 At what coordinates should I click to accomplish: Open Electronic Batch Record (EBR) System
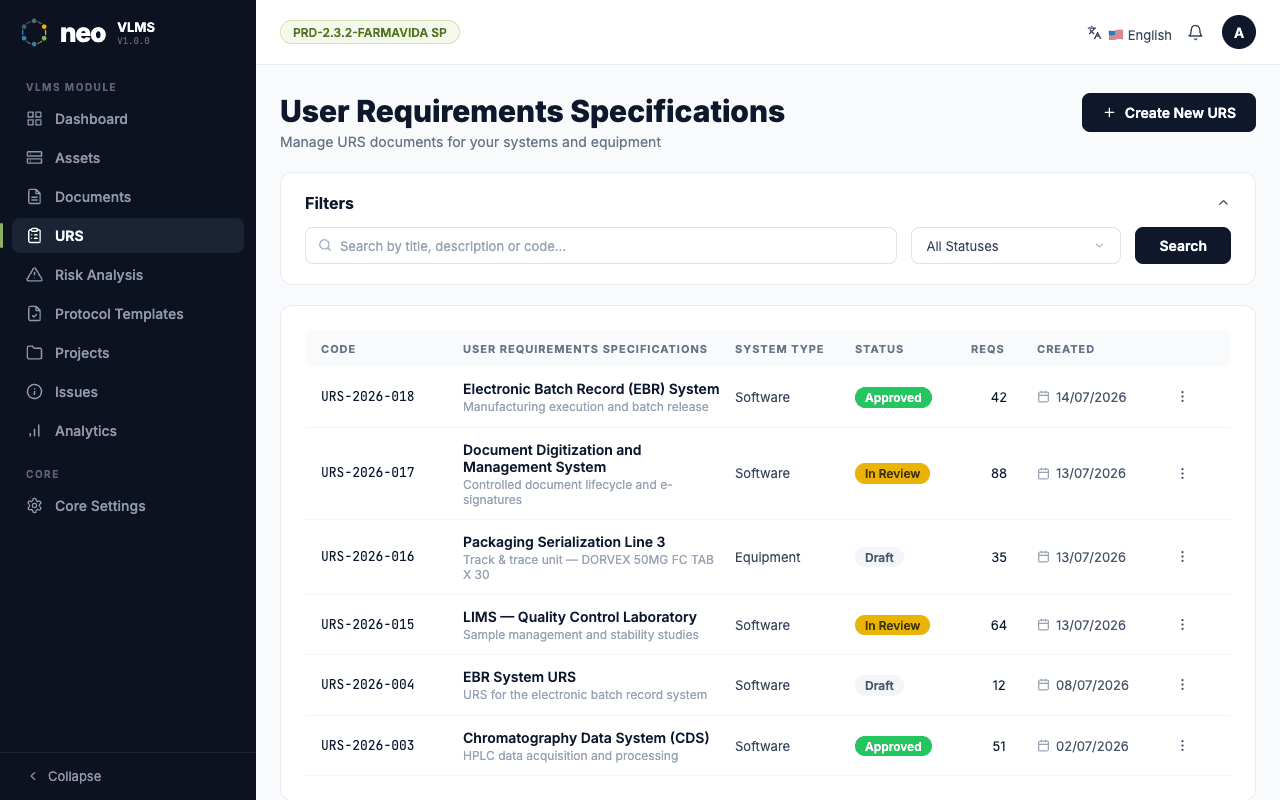click(591, 389)
